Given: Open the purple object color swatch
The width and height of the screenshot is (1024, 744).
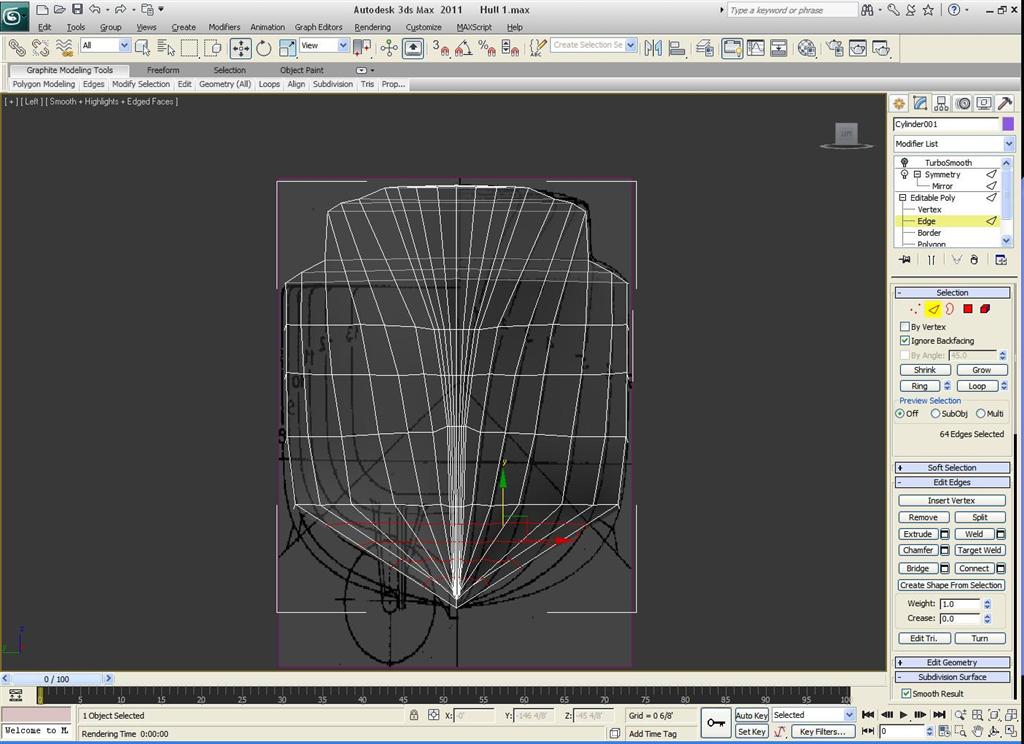Looking at the screenshot, I should tap(1008, 124).
